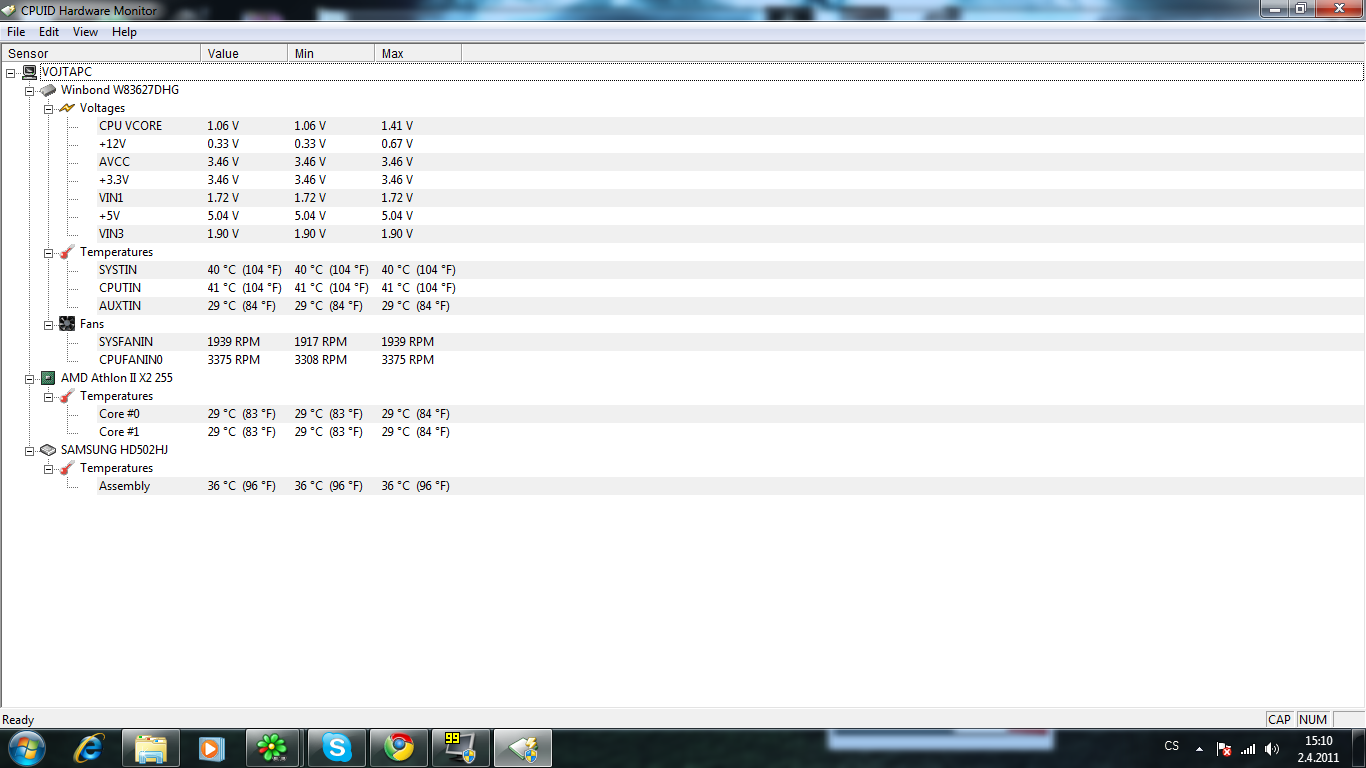Click the 1.41 V max VCORE value

[397, 126]
